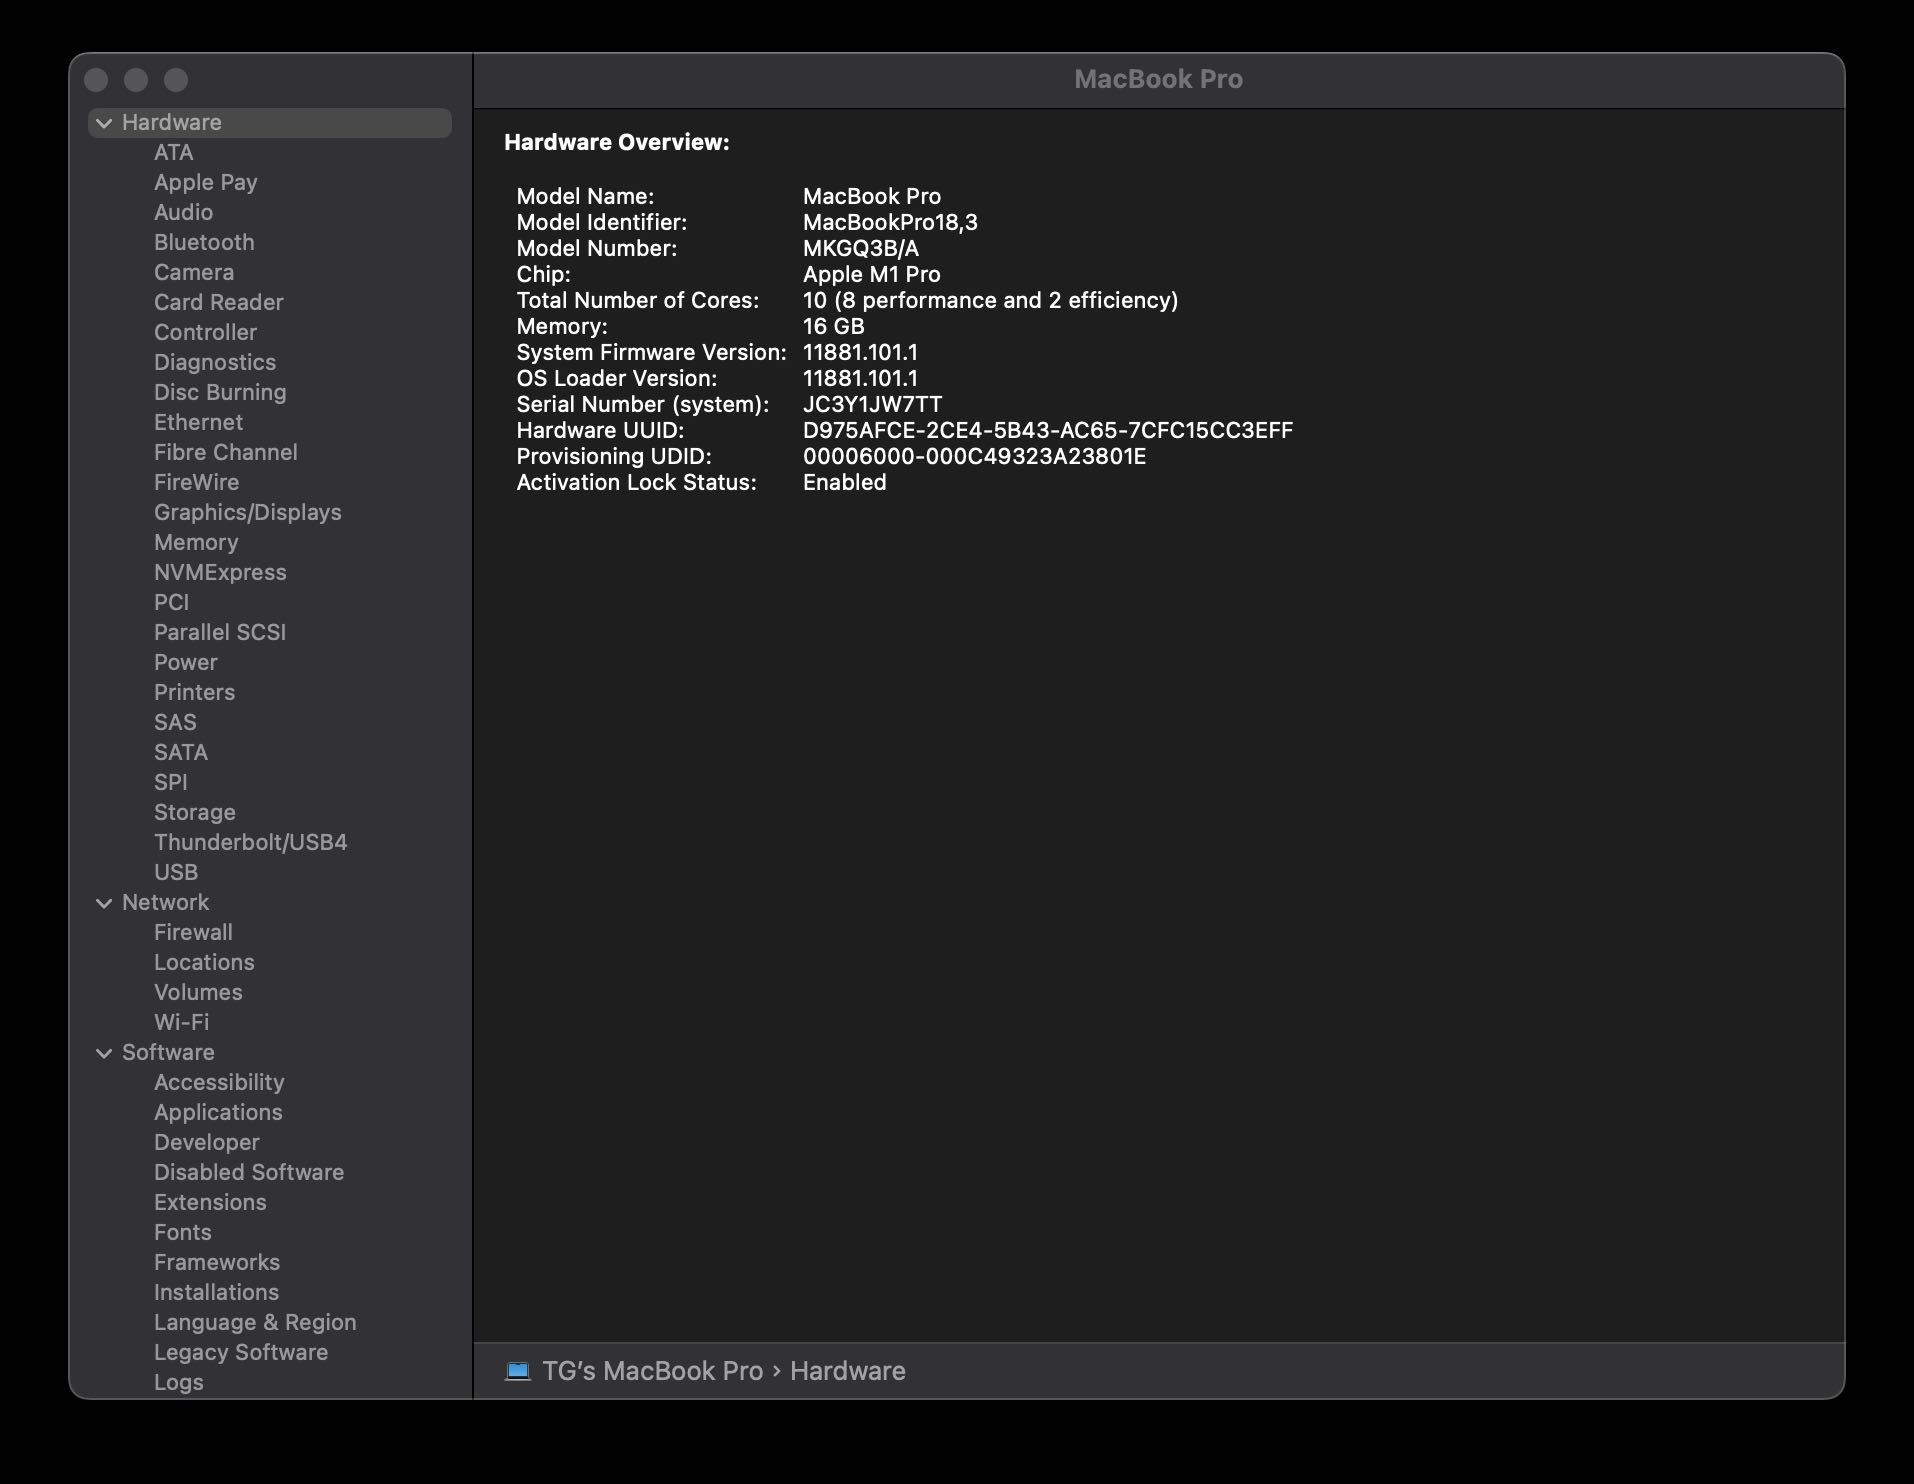Open Card Reader details

pos(219,303)
